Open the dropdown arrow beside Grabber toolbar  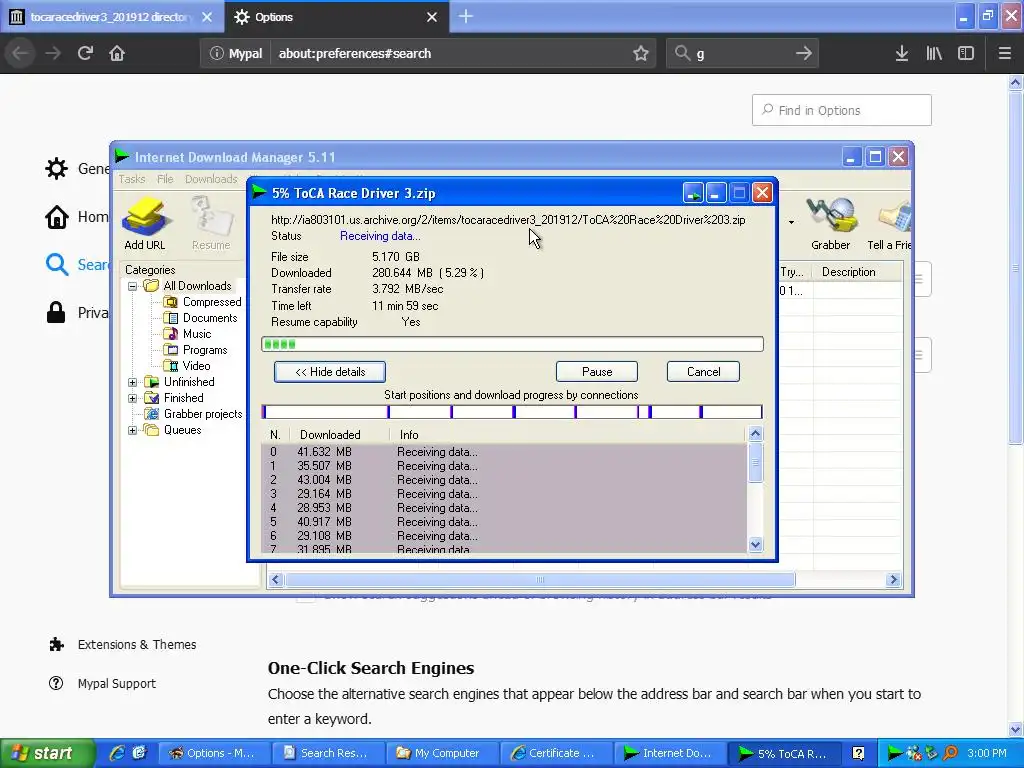pos(791,222)
